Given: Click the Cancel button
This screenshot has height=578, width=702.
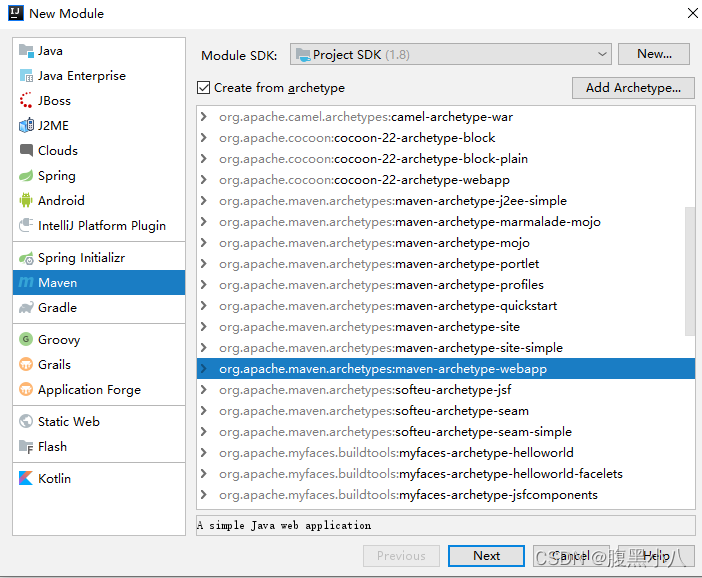Looking at the screenshot, I should (571, 556).
